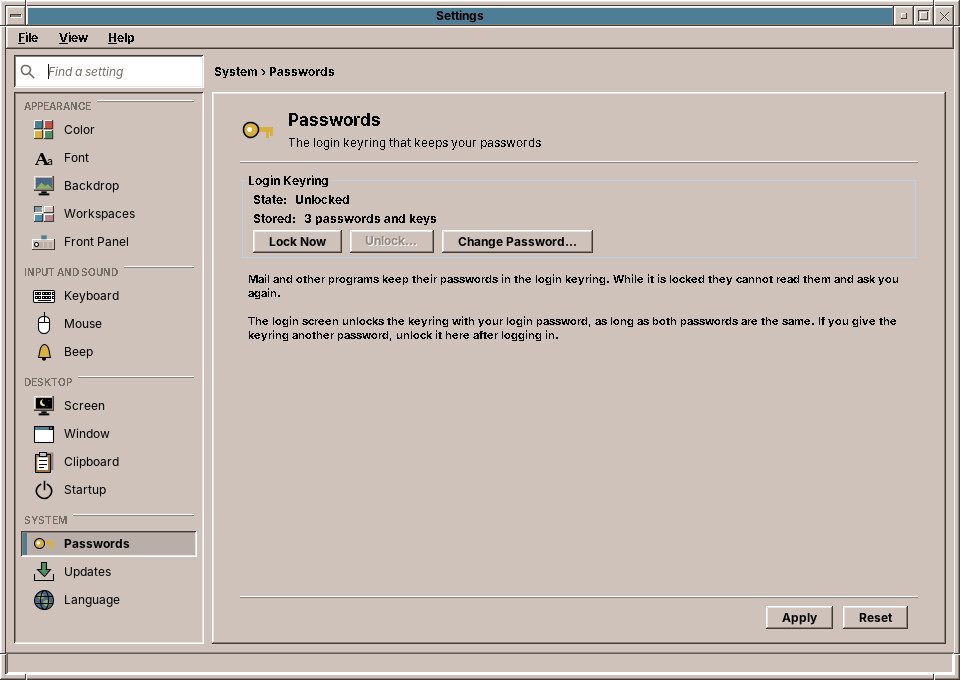Viewport: 960px width, 680px height.
Task: Select the Keyboard icon
Action: [x=43, y=296]
